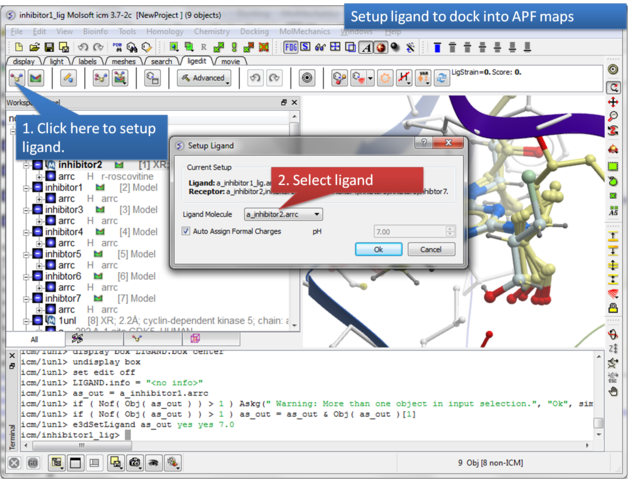This screenshot has height=479, width=630.
Task: Open the Advanced dropdown button
Action: (x=204, y=78)
